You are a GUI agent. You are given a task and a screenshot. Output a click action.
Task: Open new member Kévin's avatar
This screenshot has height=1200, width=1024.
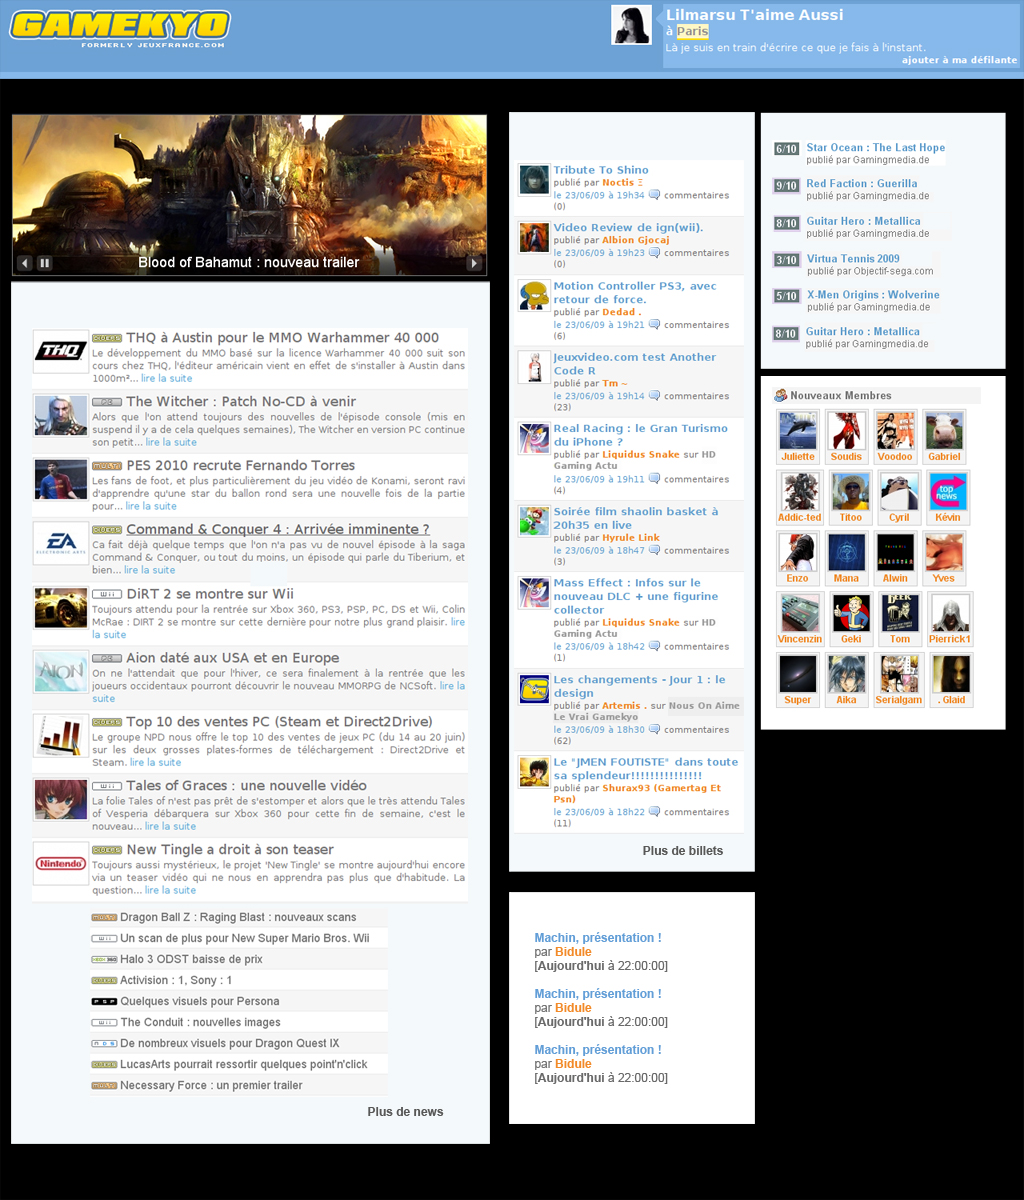[948, 492]
